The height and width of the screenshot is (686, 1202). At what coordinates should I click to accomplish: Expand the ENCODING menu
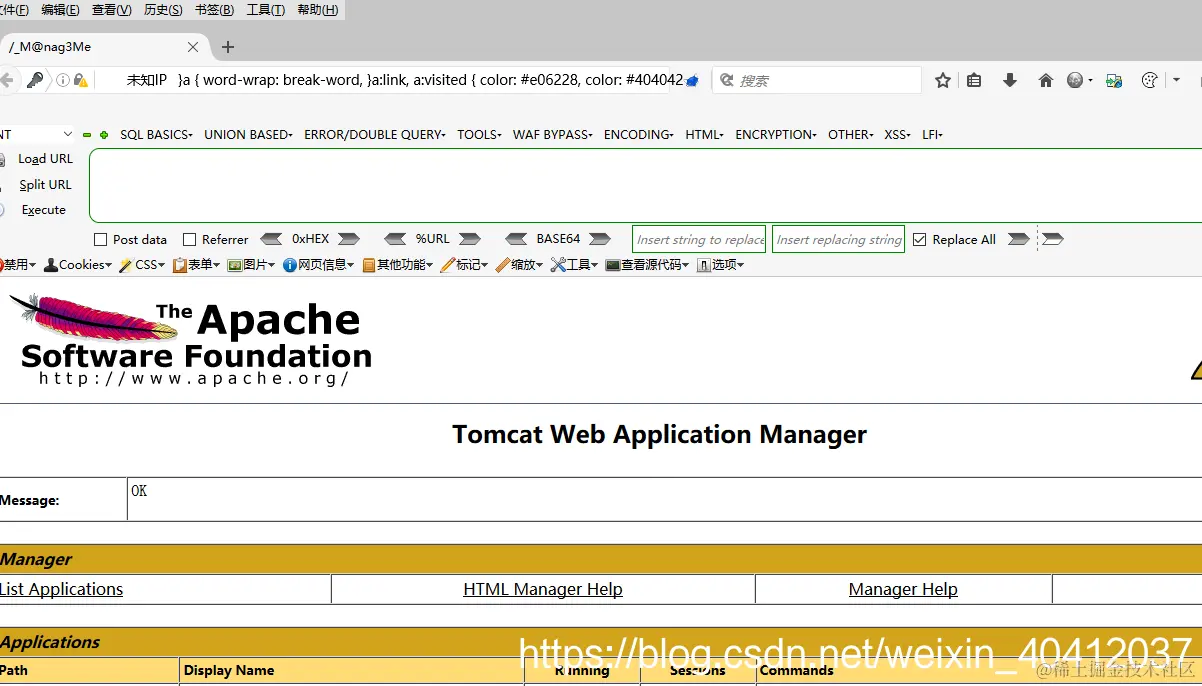click(639, 135)
